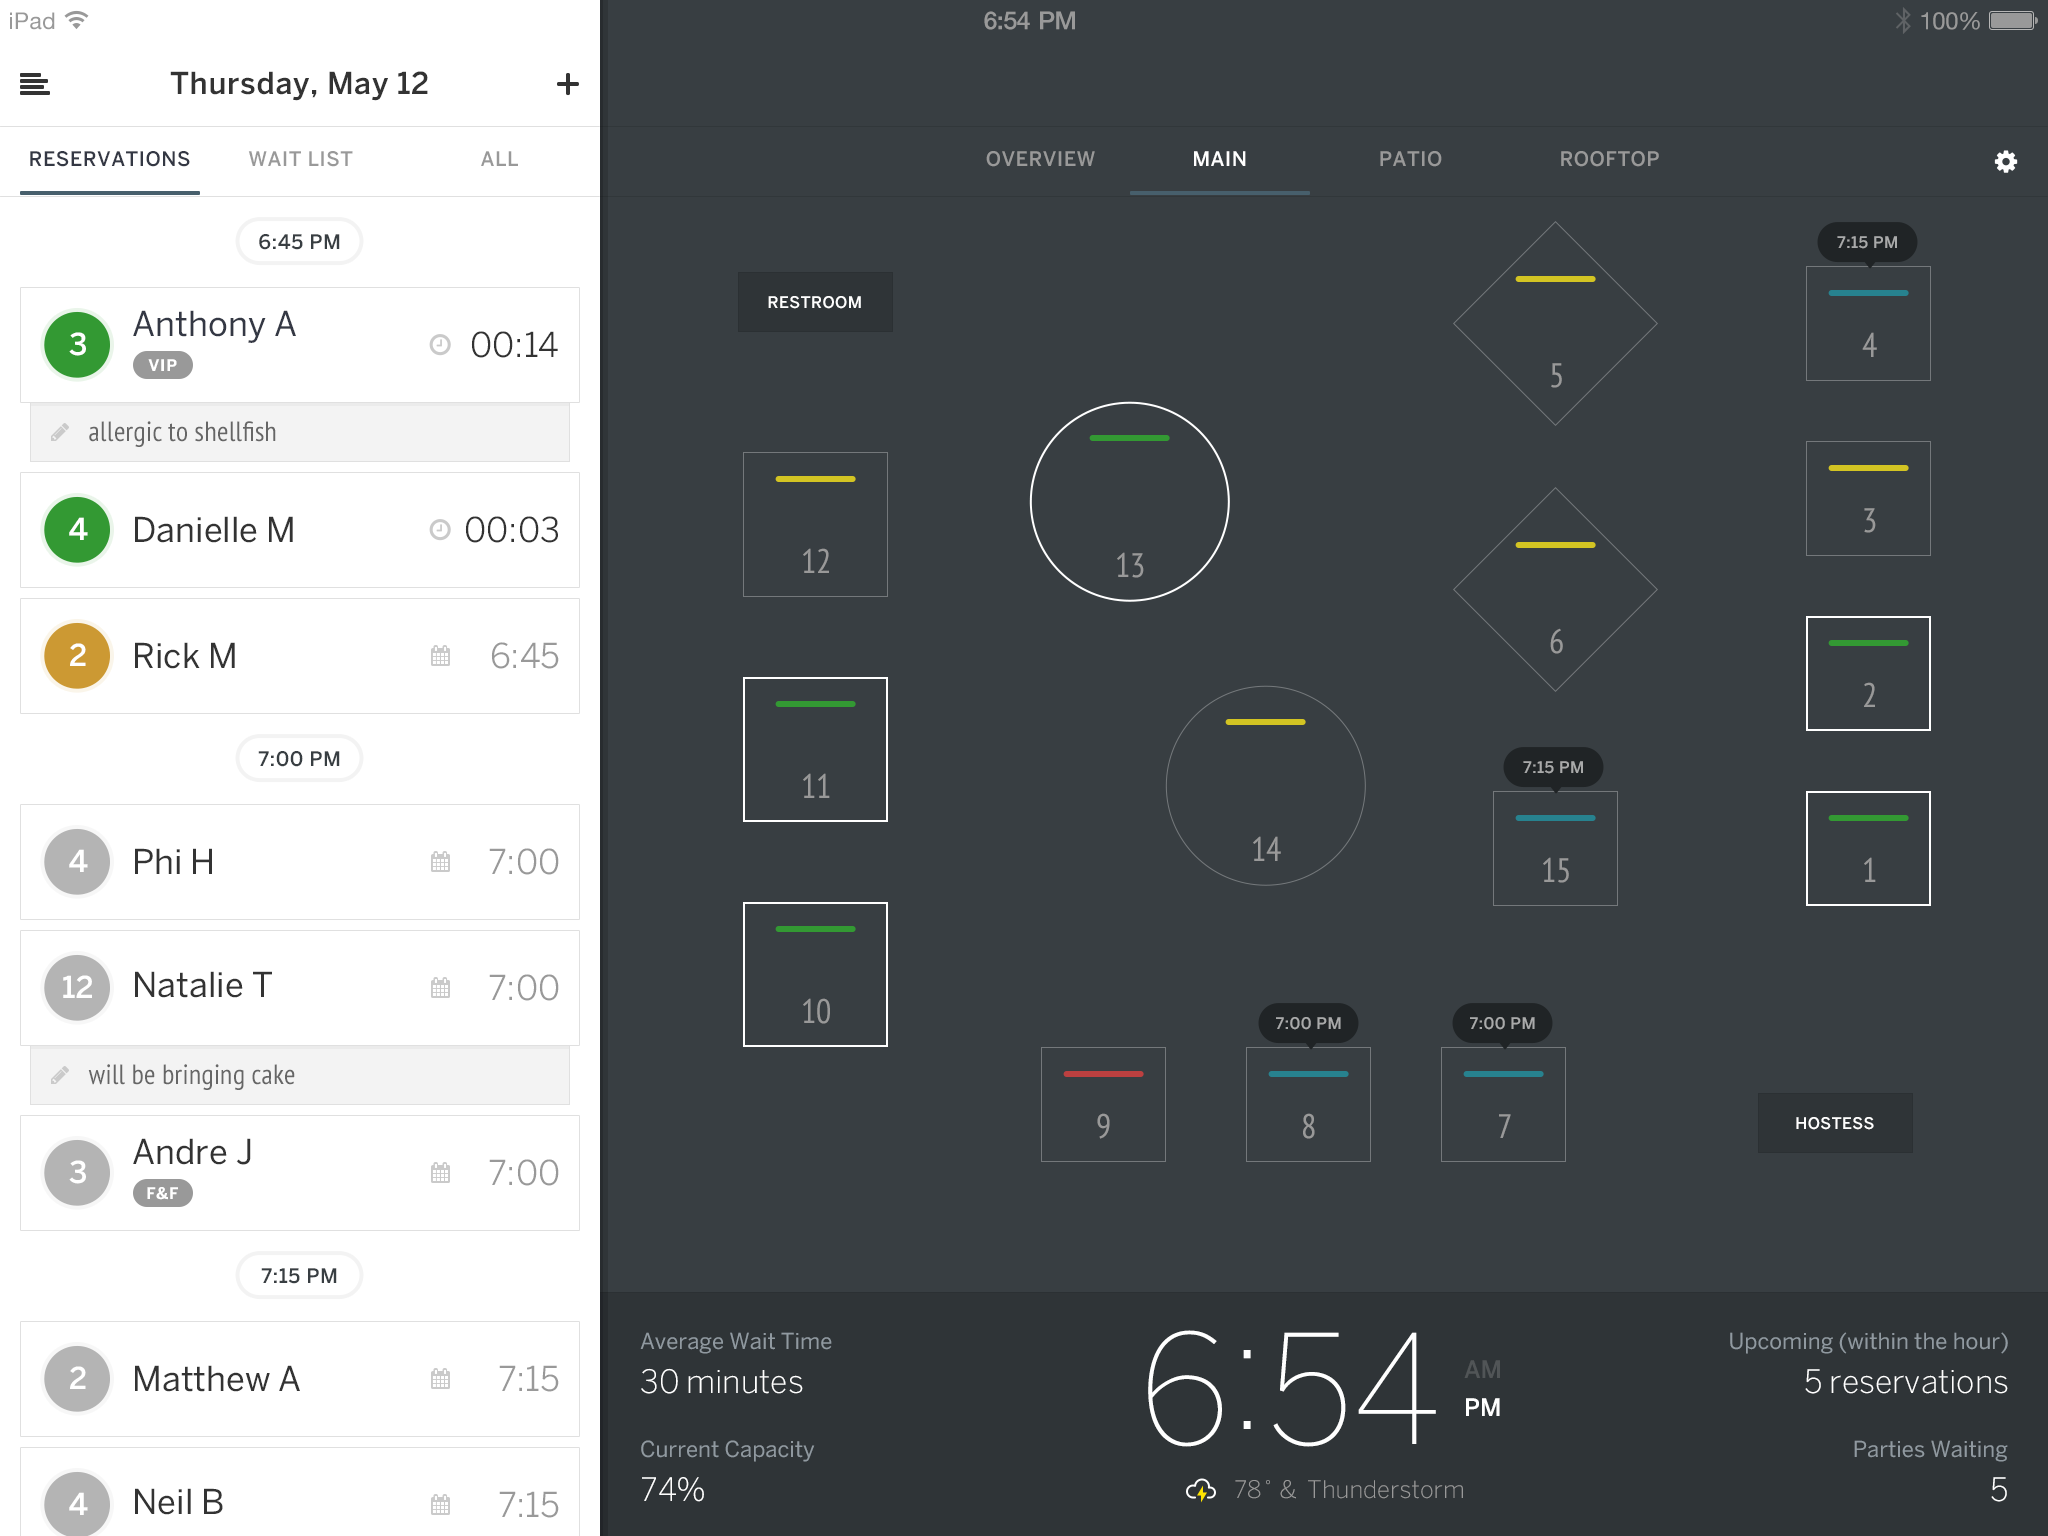Open the Rooftop floor tab
2048x1536 pixels.
click(1609, 159)
